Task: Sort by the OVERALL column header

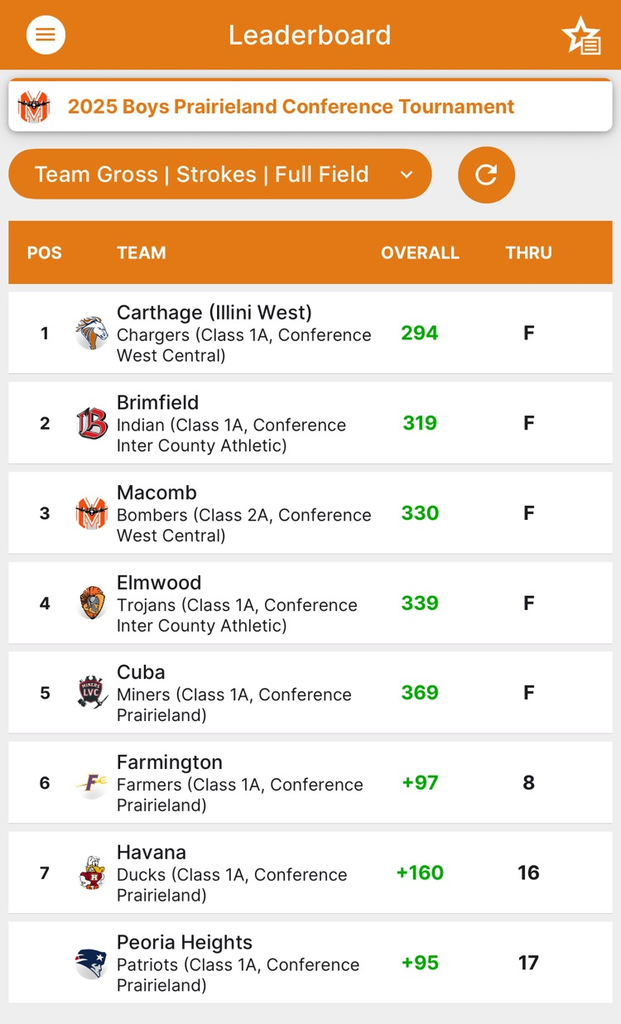Action: click(x=420, y=253)
